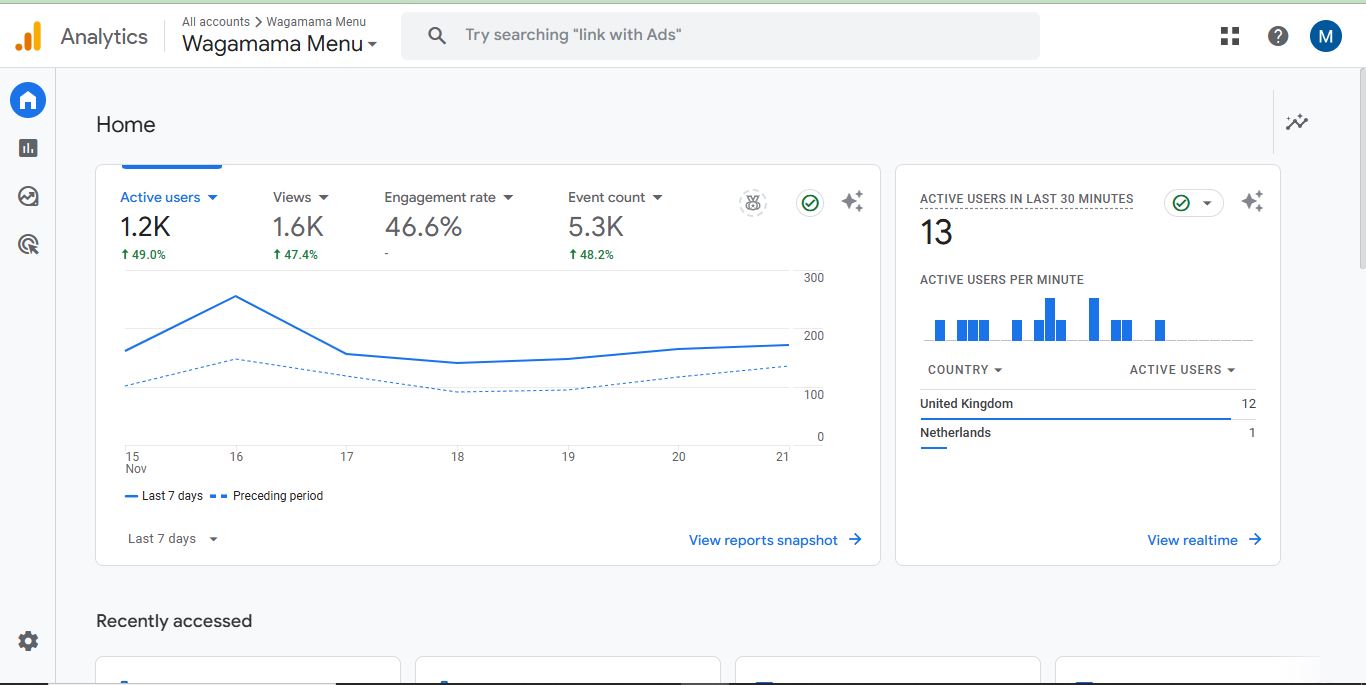Click the Wagamama Menu breadcrumb
This screenshot has height=685, width=1366.
(316, 21)
